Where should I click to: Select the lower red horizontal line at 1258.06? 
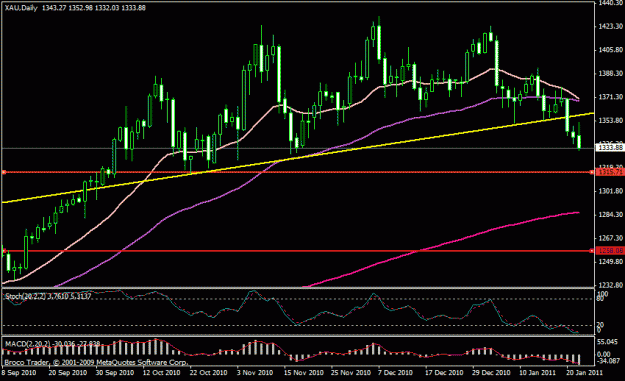[298, 251]
